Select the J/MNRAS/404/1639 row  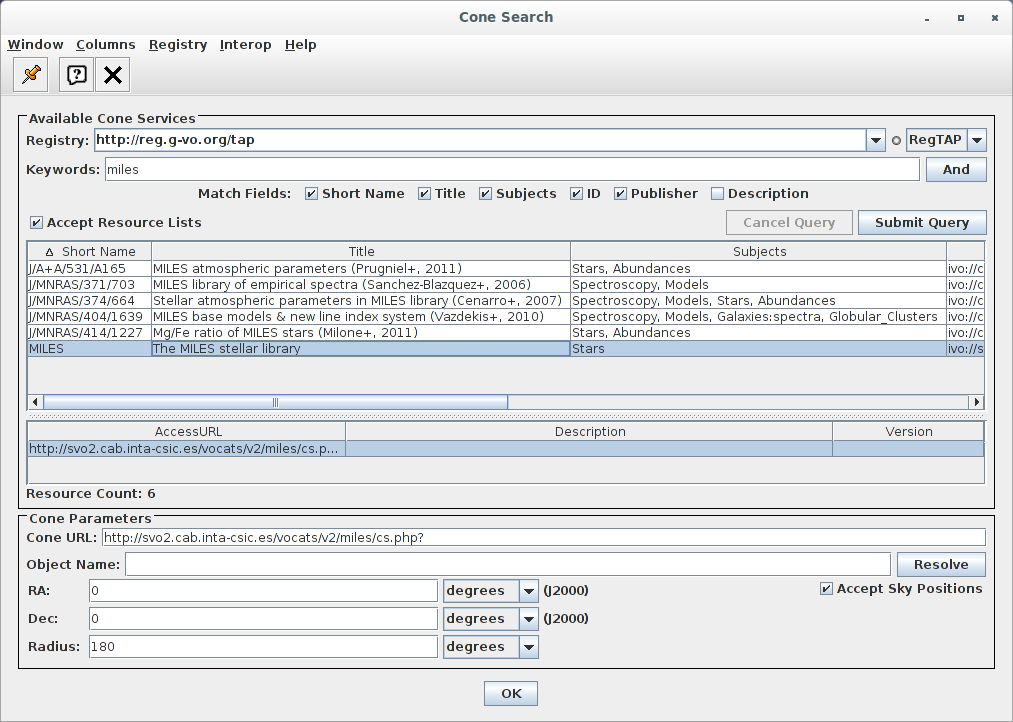[506, 317]
